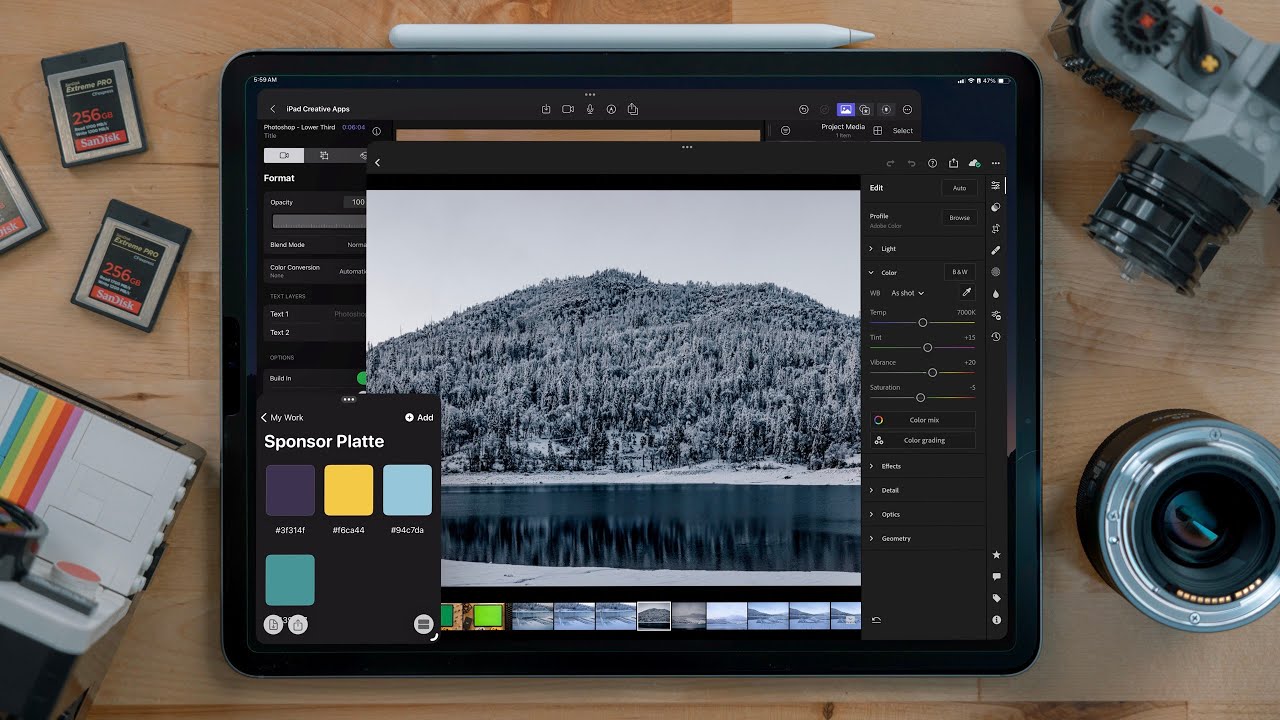Open the Crop and rotate tool in Lightroom
1280x720 pixels.
click(995, 229)
